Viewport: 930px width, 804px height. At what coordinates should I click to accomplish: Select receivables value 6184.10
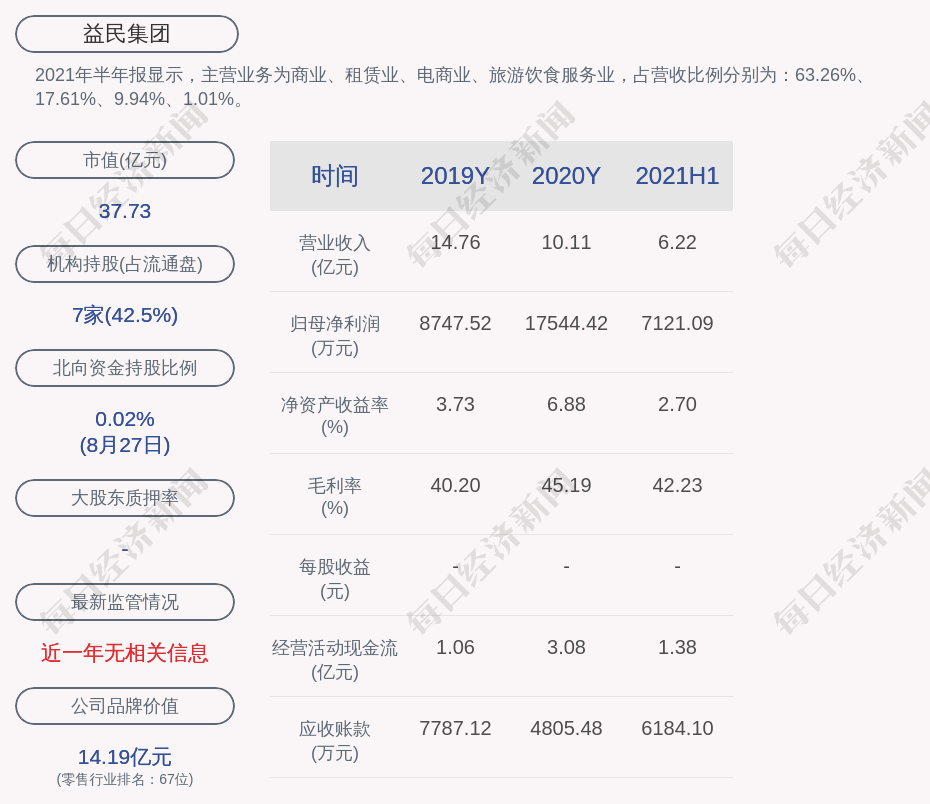pos(677,728)
